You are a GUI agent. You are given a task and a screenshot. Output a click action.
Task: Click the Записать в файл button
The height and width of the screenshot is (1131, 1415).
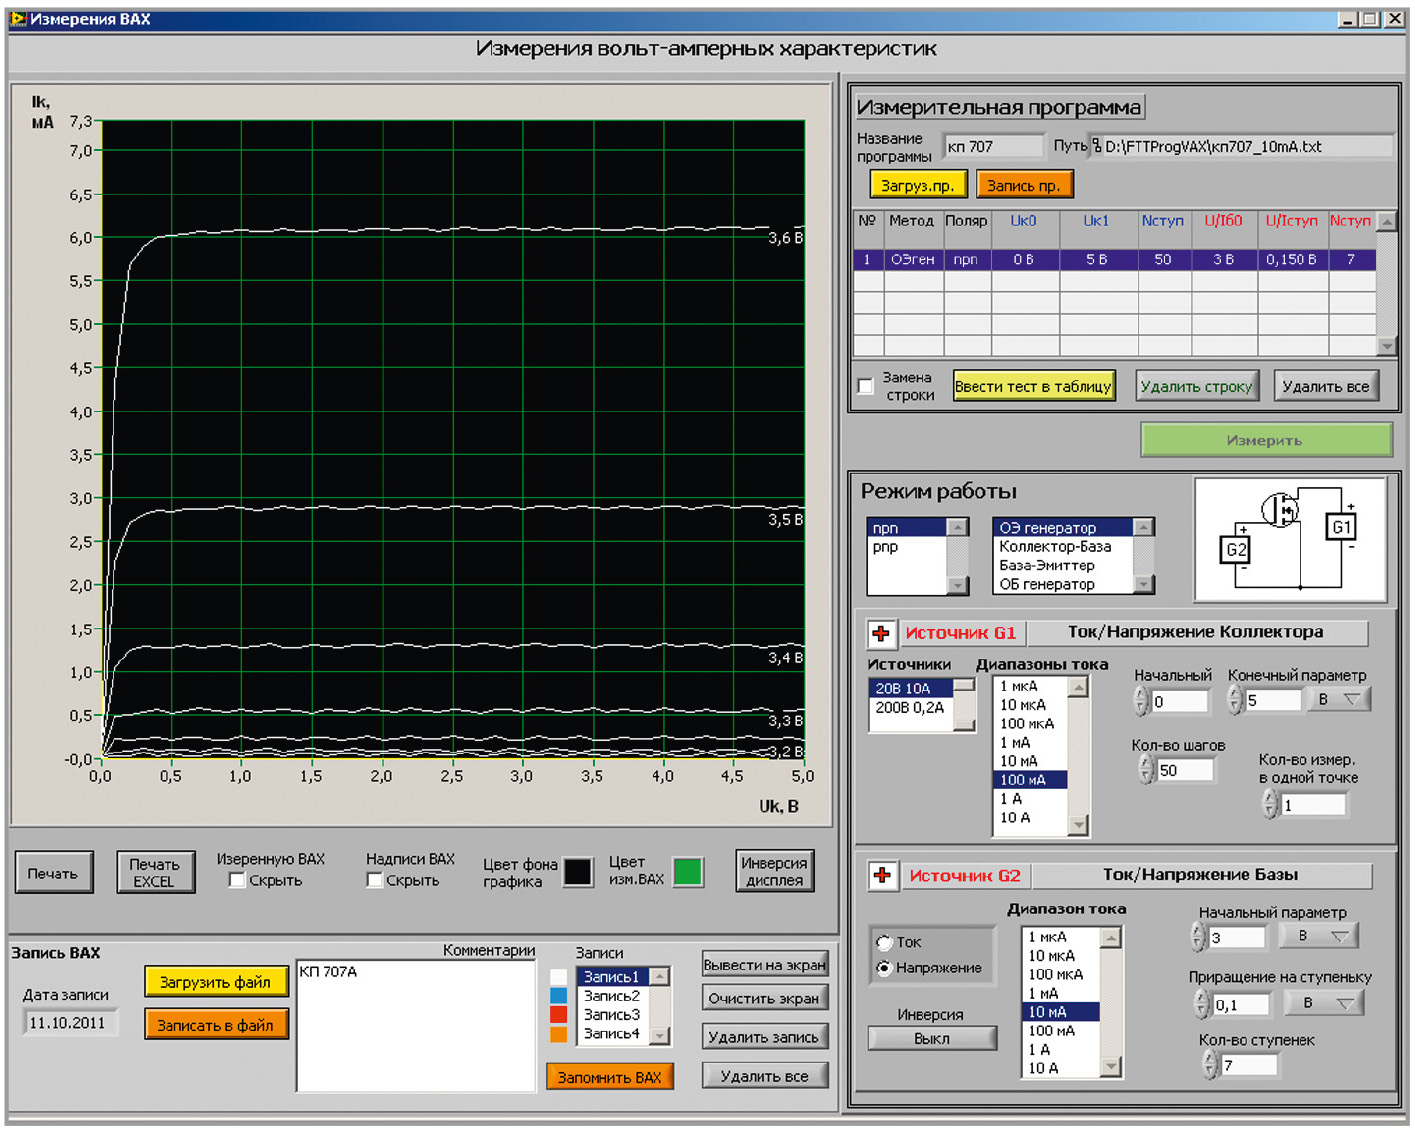pyautogui.click(x=216, y=1025)
